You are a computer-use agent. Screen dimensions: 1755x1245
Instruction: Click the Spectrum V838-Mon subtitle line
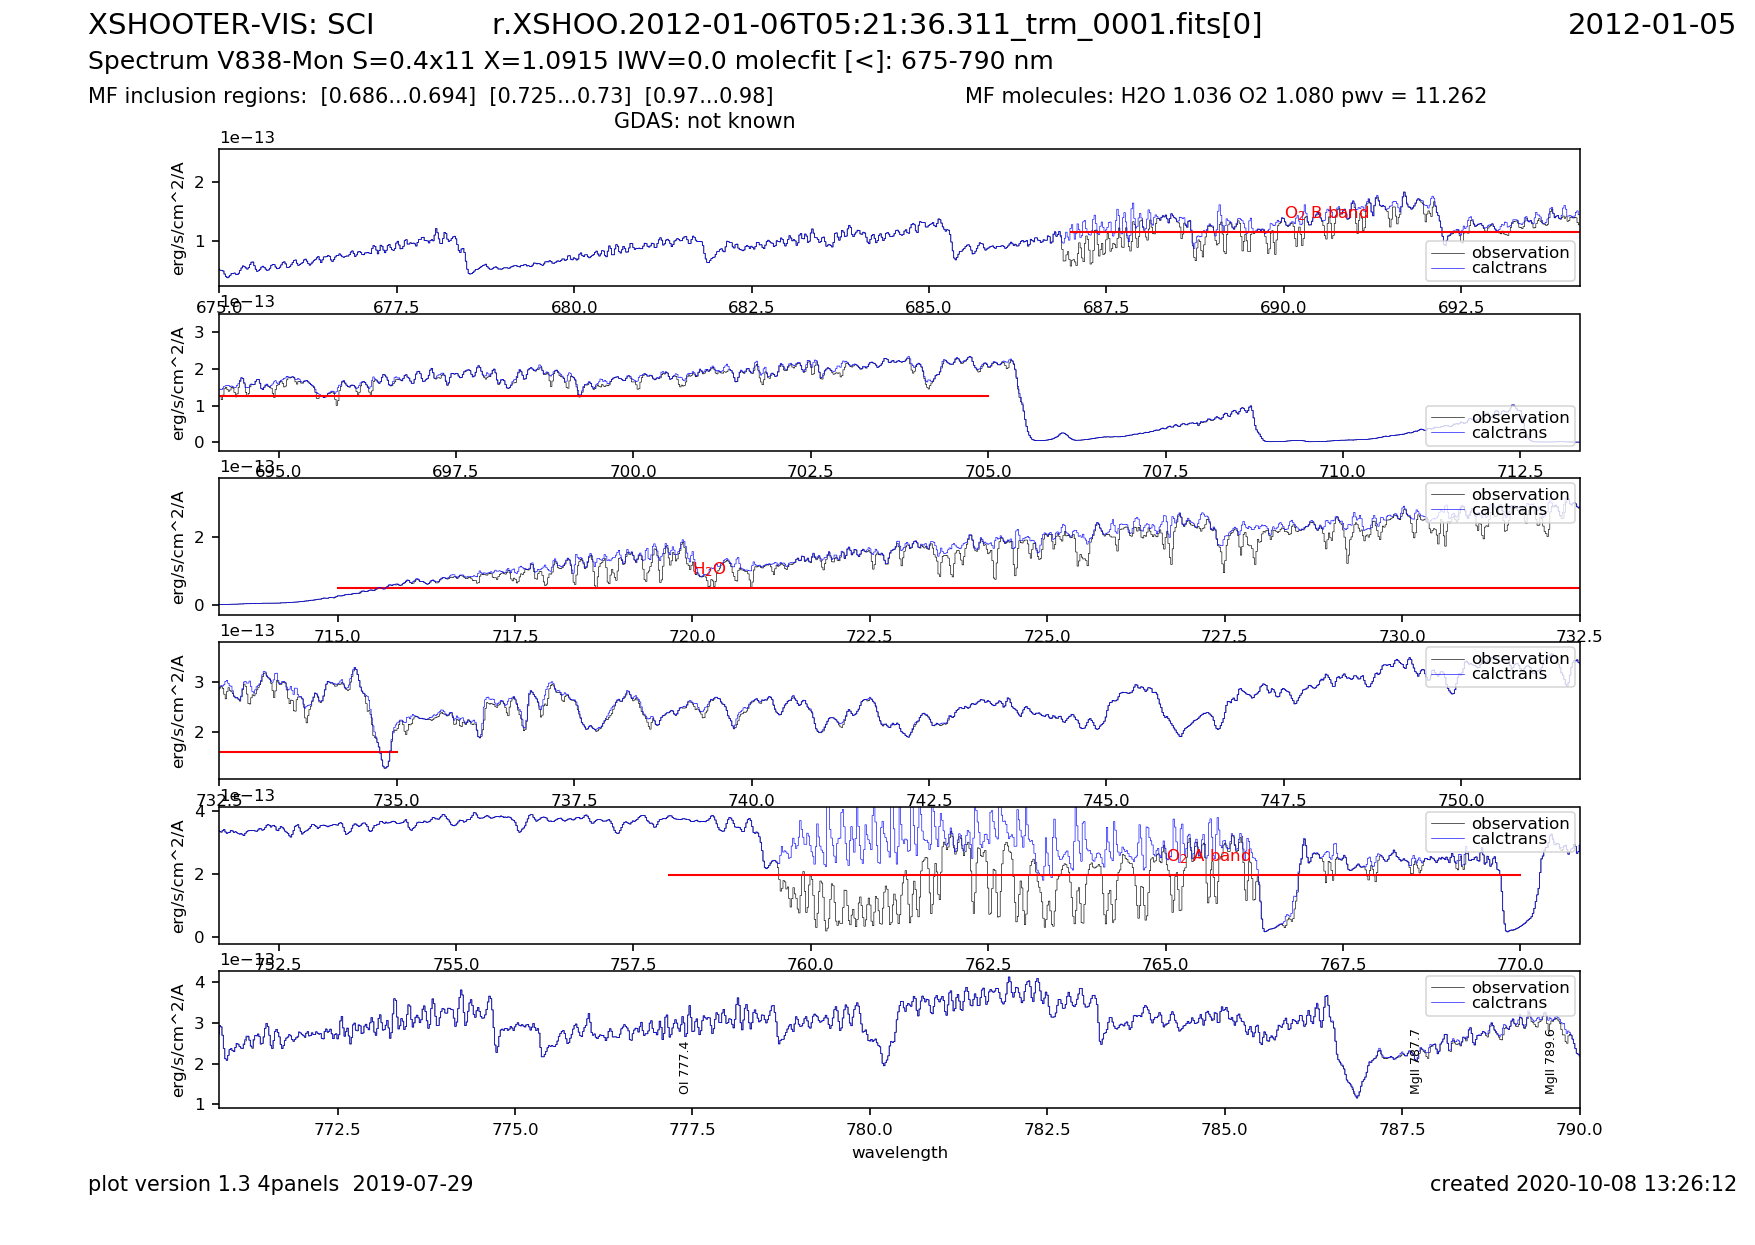[x=570, y=61]
